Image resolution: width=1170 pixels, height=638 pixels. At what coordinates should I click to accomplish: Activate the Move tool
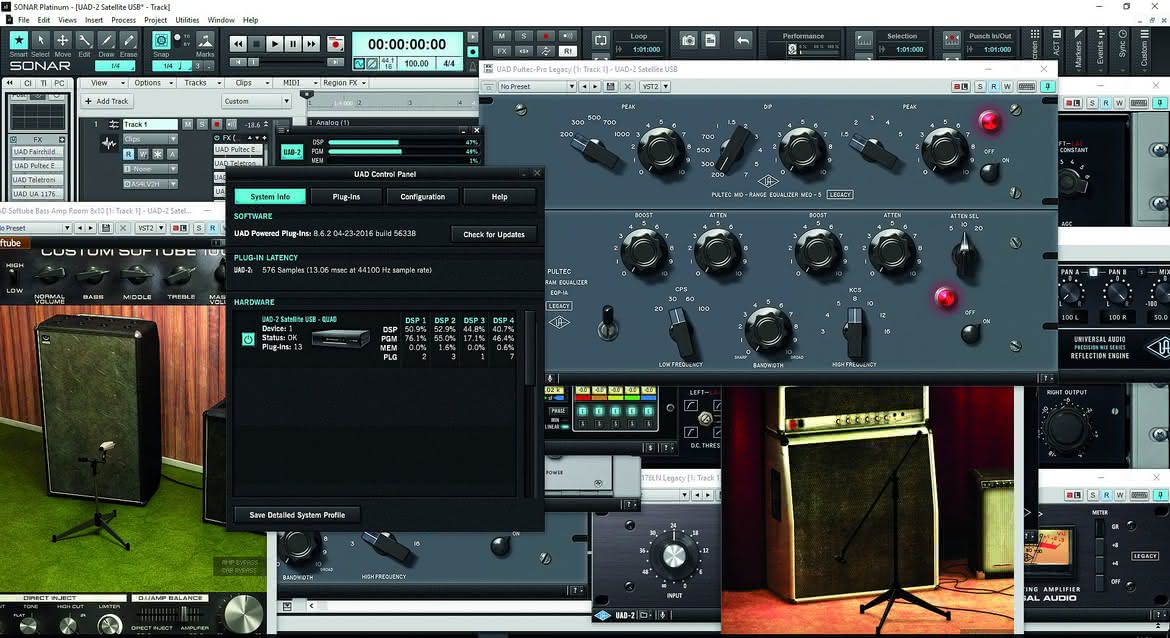[x=63, y=40]
